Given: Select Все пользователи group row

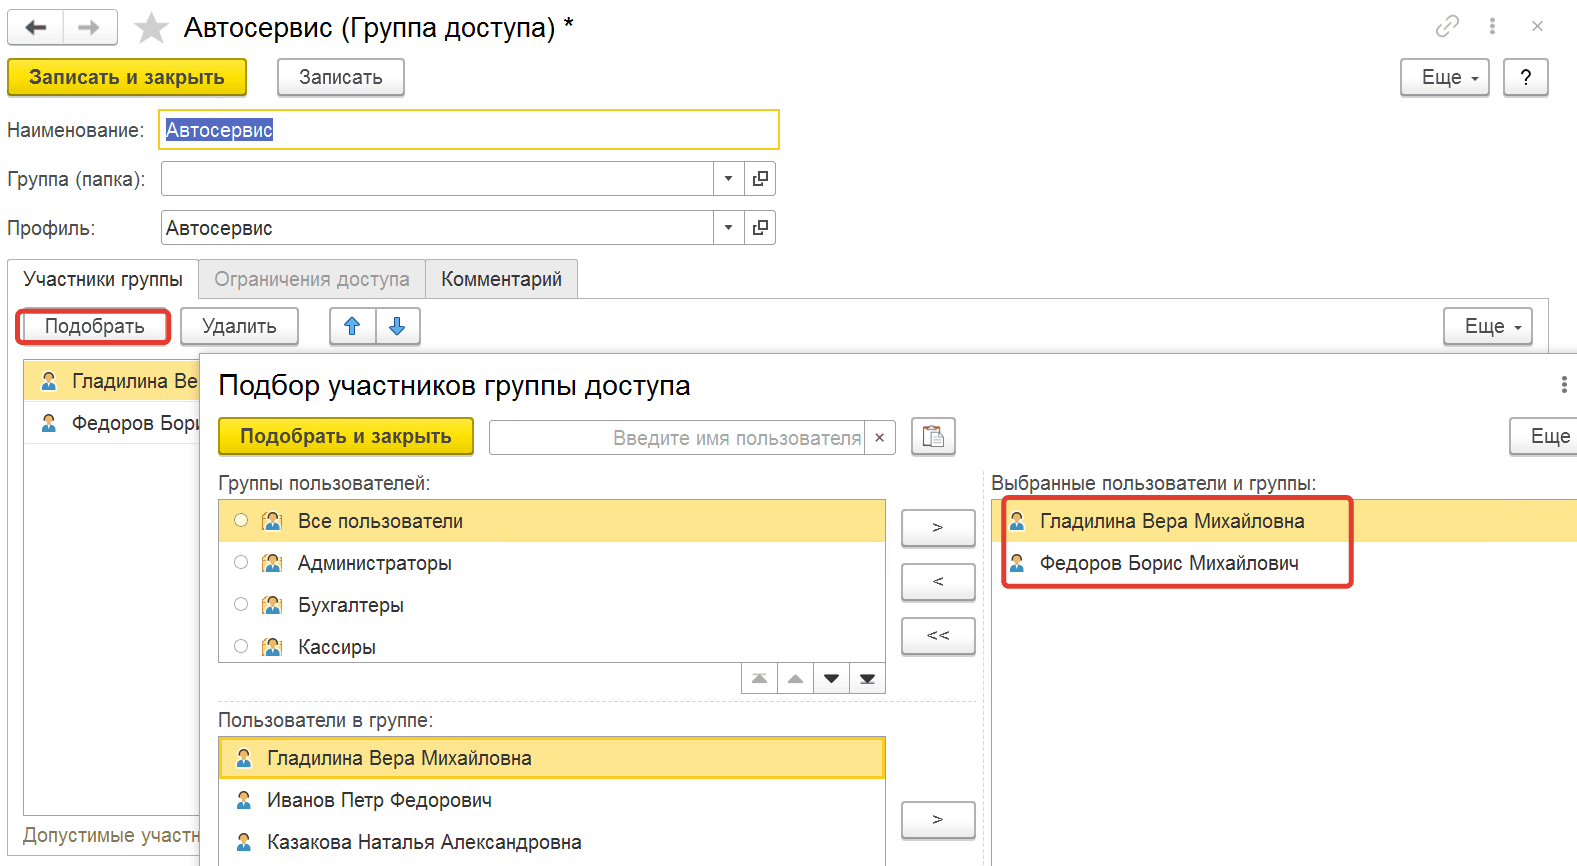Looking at the screenshot, I should click(552, 521).
